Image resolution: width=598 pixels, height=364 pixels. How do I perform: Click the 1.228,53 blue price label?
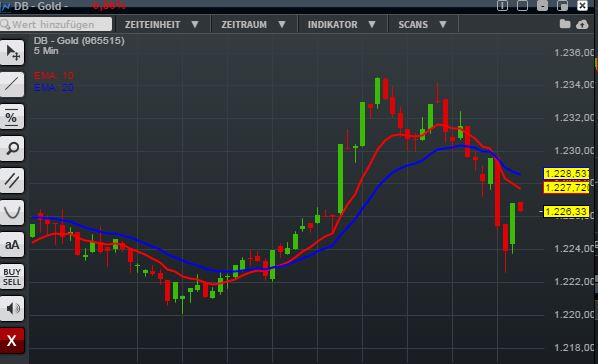click(x=566, y=174)
